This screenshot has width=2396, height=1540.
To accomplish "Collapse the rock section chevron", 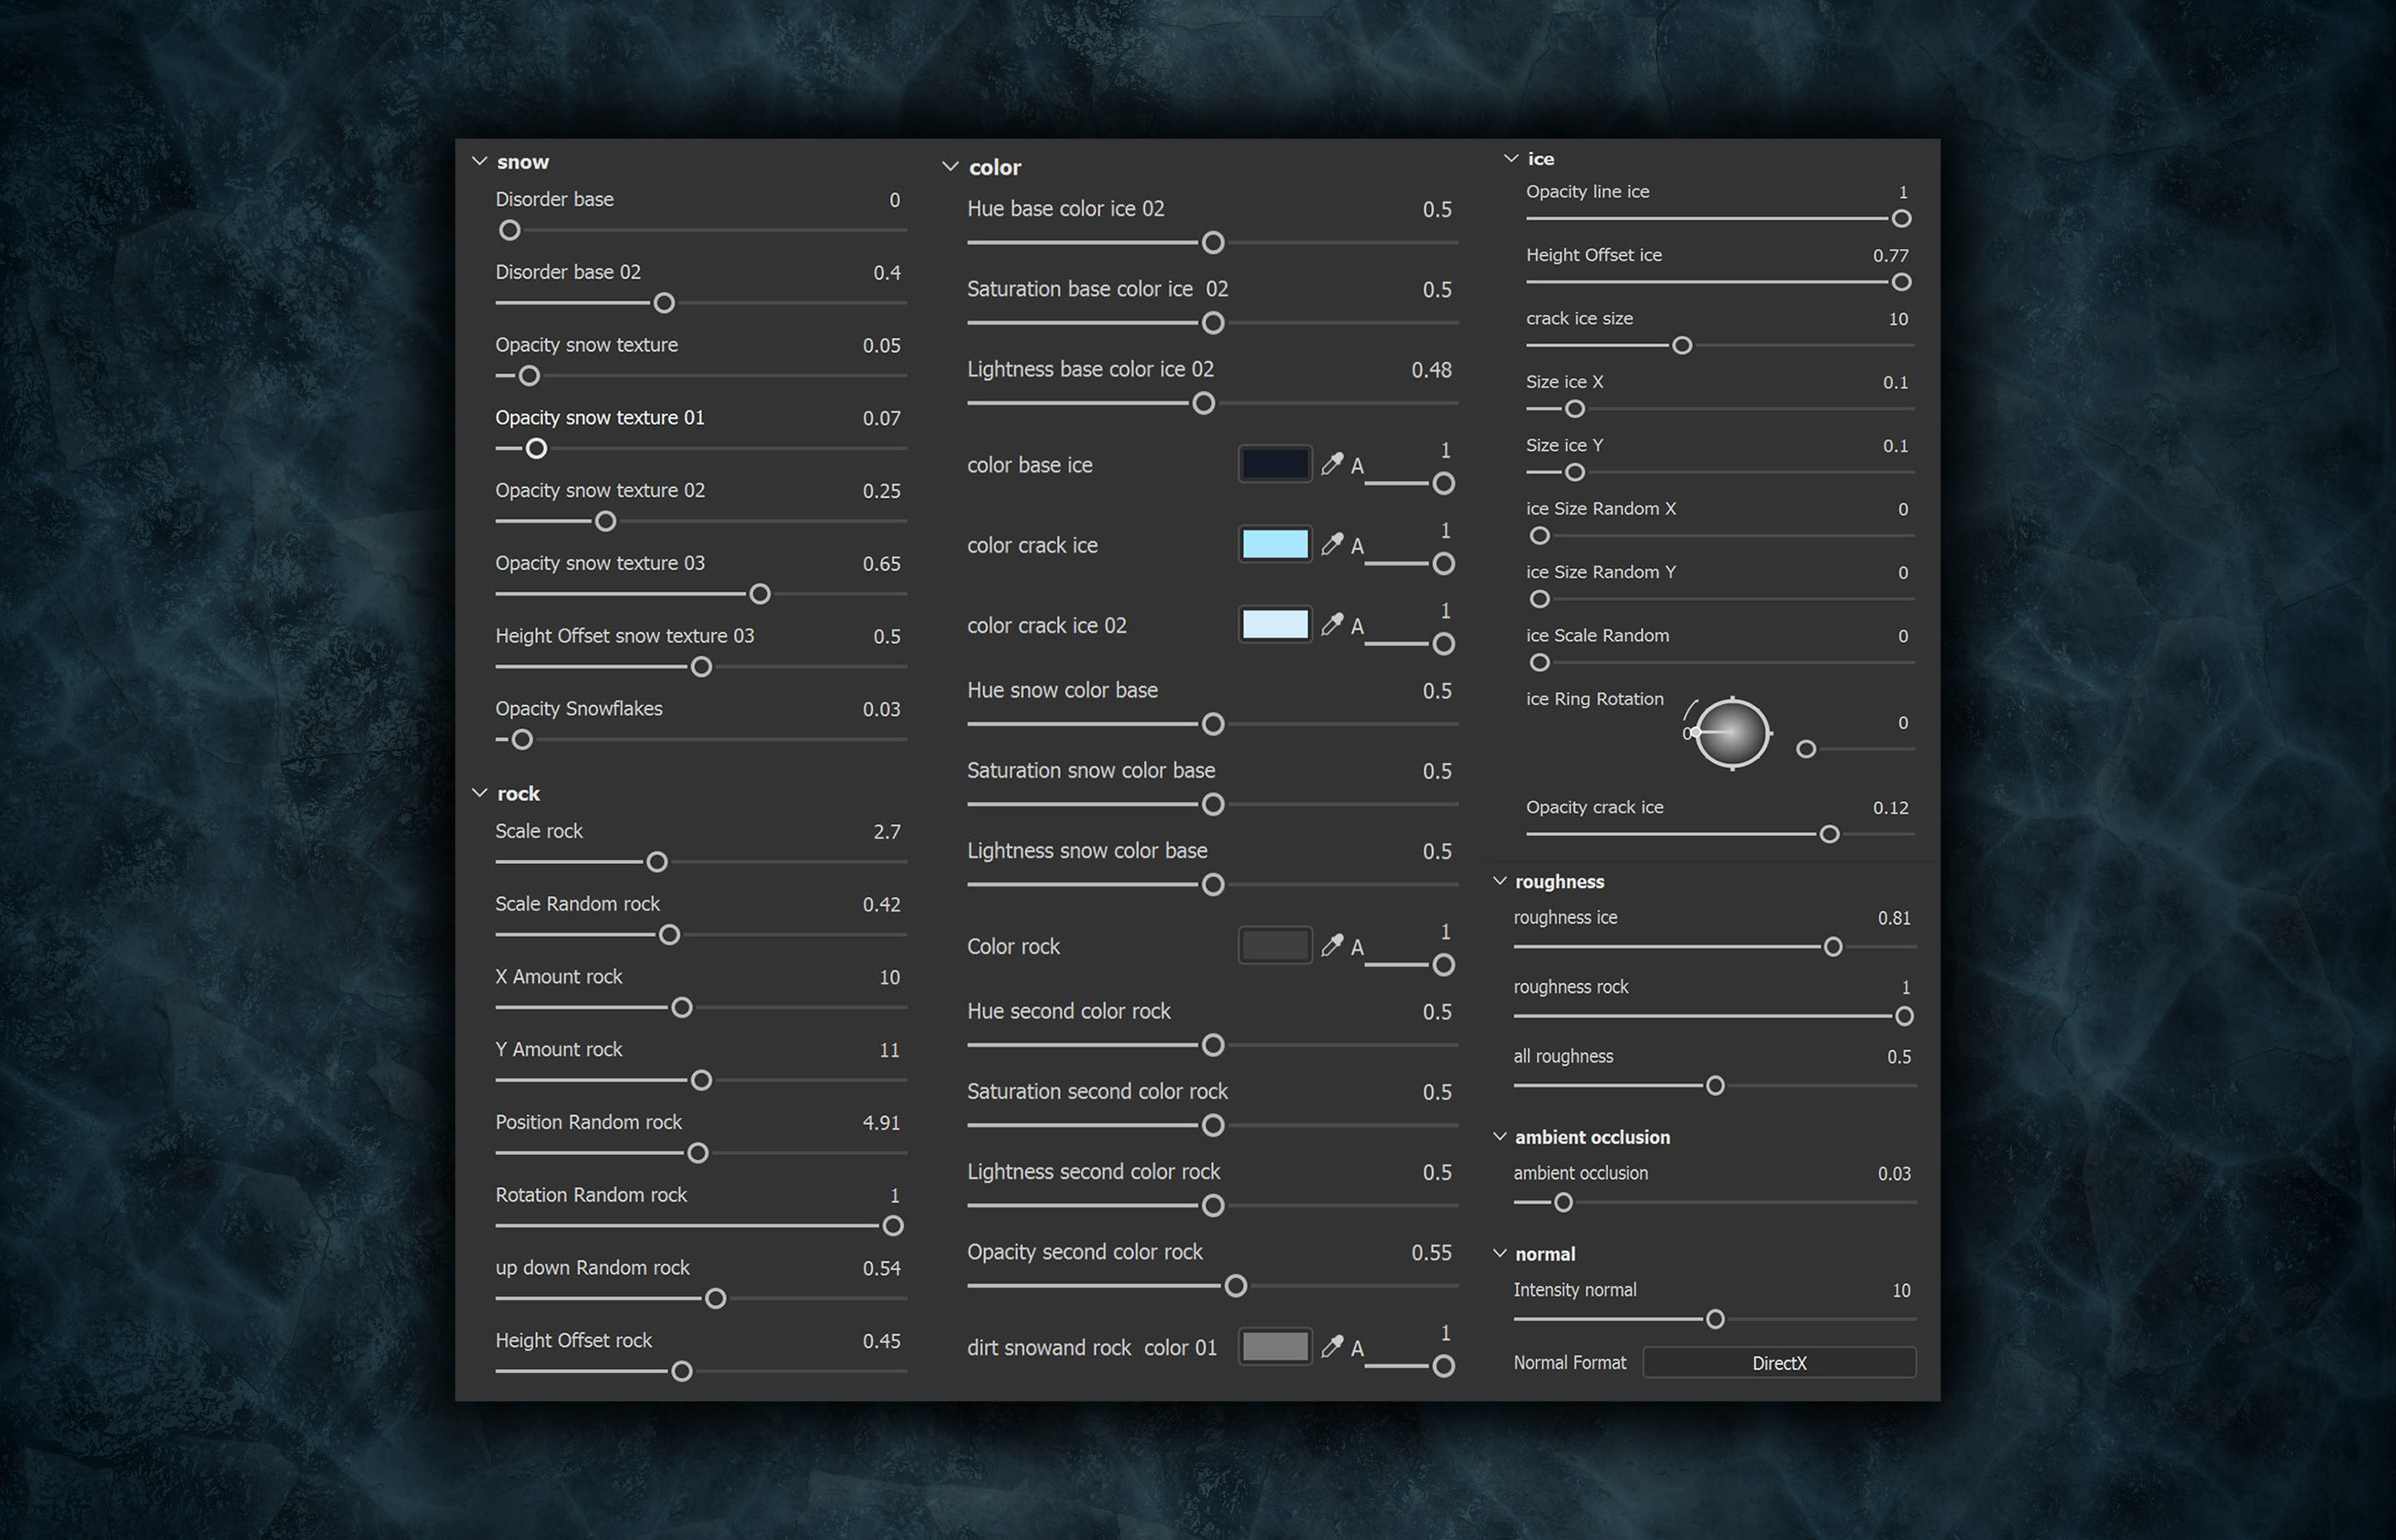I will (480, 793).
